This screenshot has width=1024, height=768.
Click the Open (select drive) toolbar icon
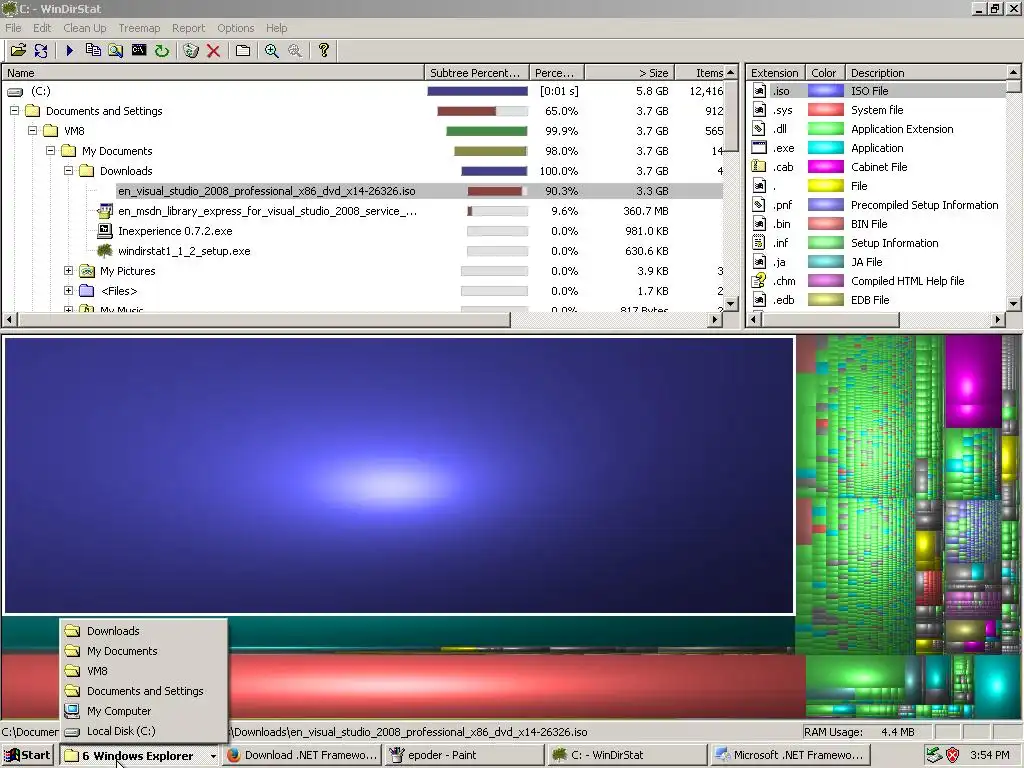coord(18,50)
